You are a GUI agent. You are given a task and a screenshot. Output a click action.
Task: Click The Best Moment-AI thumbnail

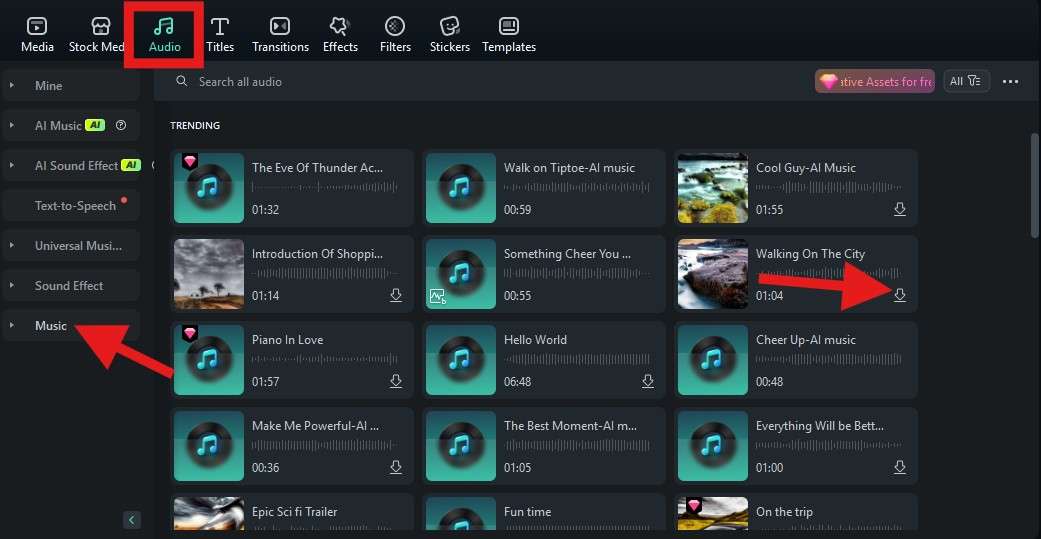click(x=461, y=446)
